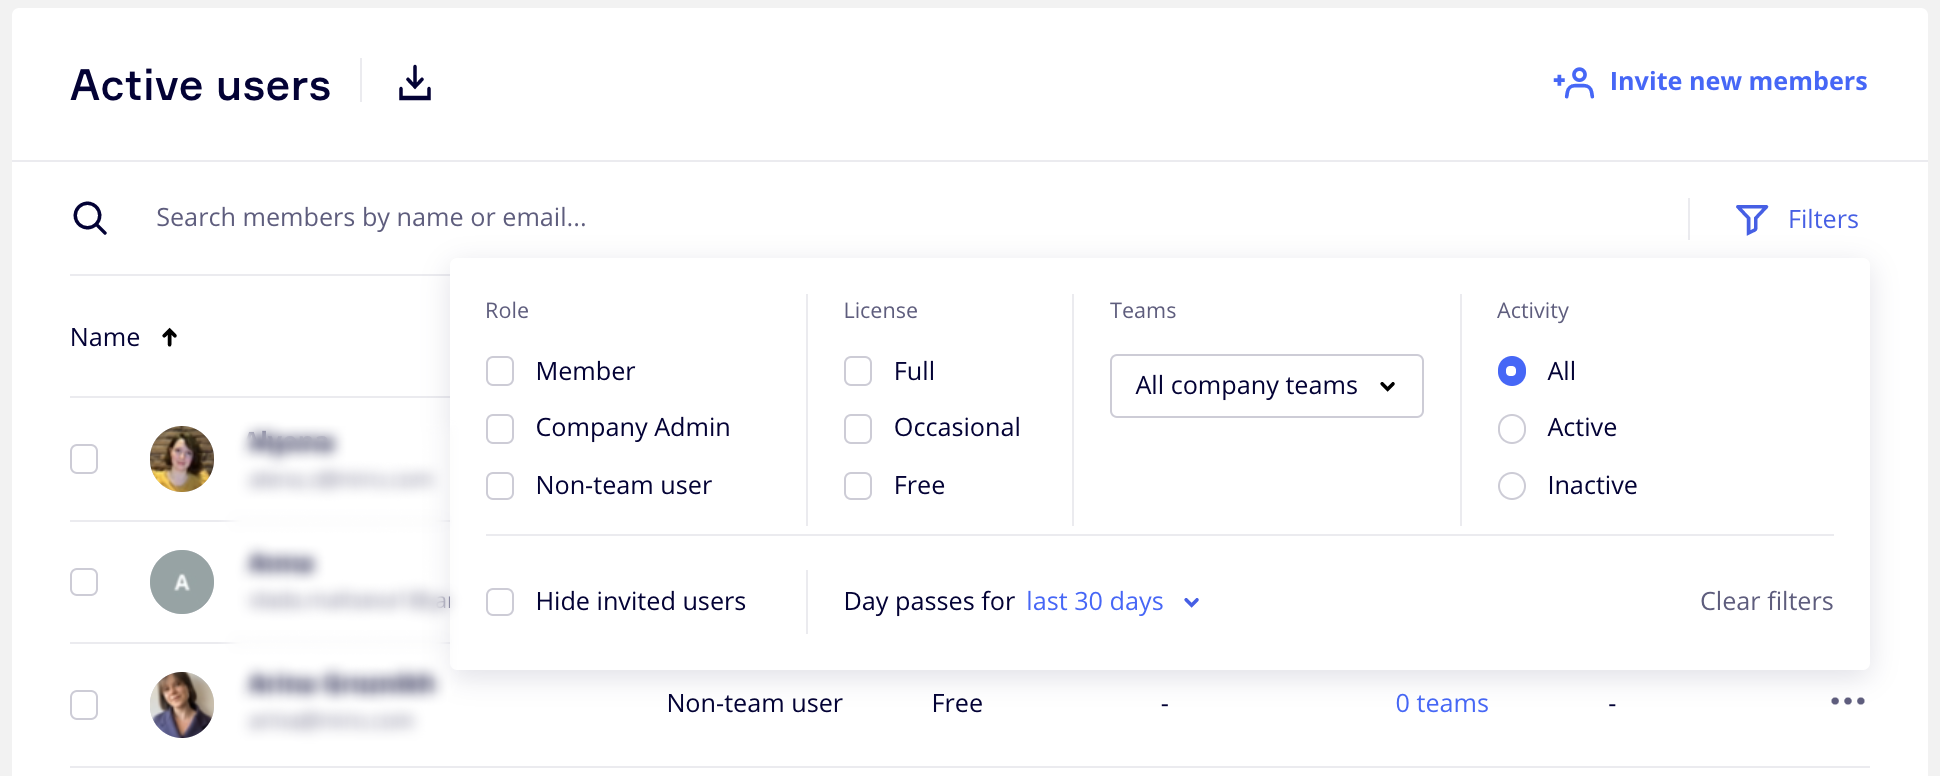Click the search magnifier icon
Image resolution: width=1940 pixels, height=776 pixels.
pyautogui.click(x=90, y=217)
